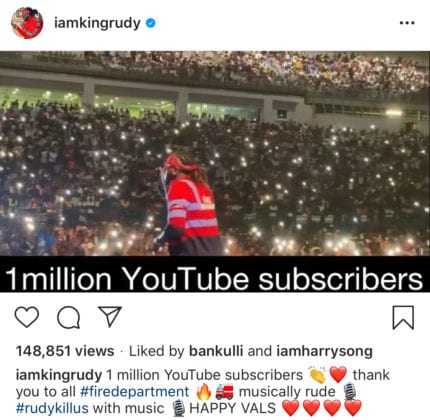Open the bankulli profile from likes
Screen dimensions: 430x420
[x=216, y=351]
